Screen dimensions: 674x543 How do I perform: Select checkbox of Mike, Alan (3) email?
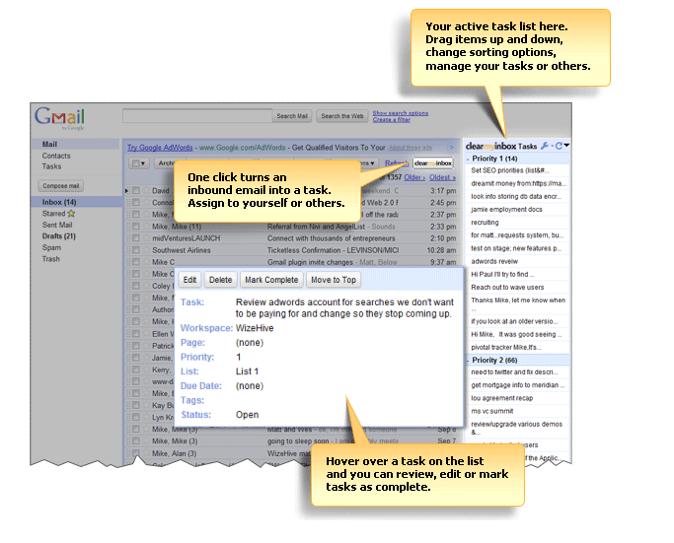point(136,453)
